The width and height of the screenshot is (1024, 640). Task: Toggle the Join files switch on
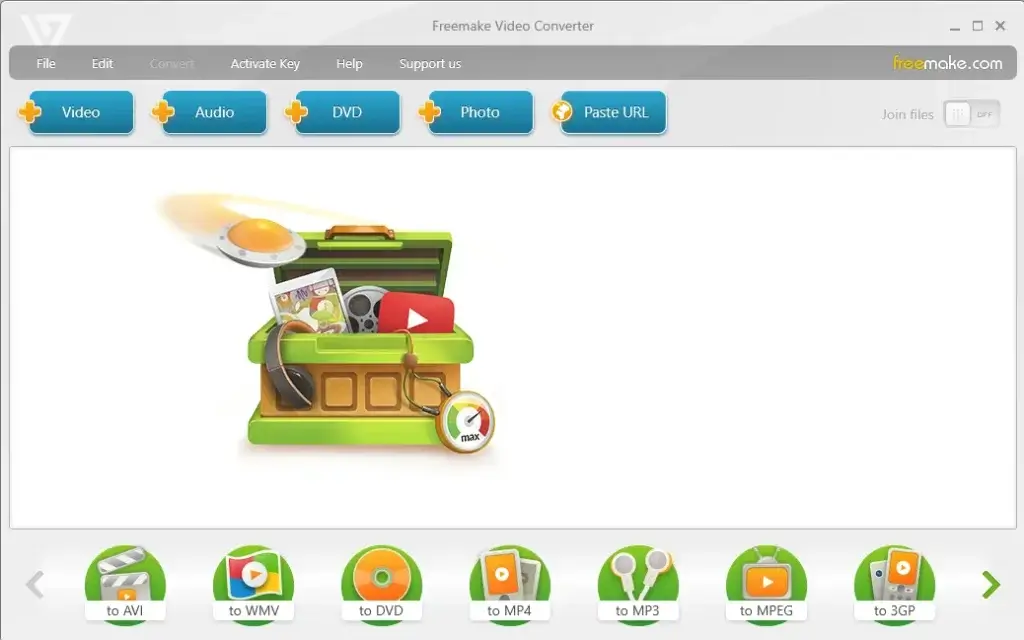tap(971, 114)
